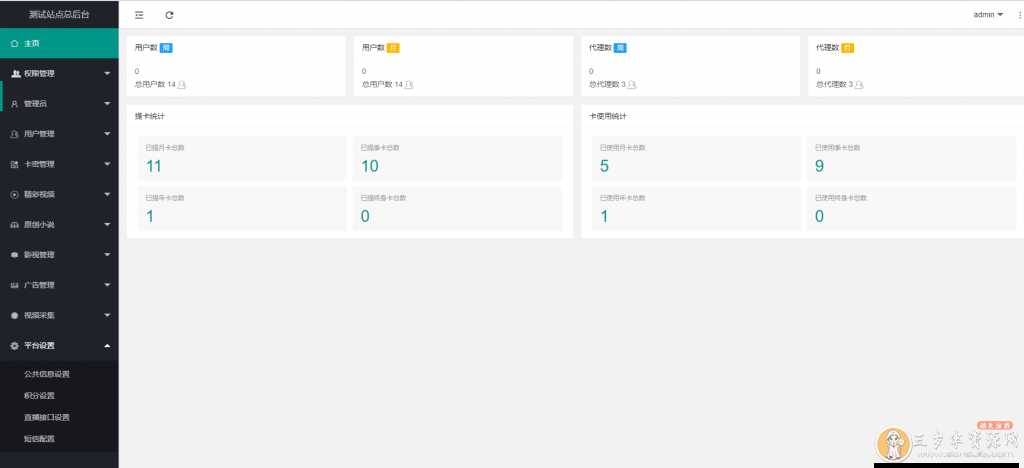Screen dimensions: 1024x468
Task: Collapse the sidebar using the top toggle icon
Action: (138, 15)
